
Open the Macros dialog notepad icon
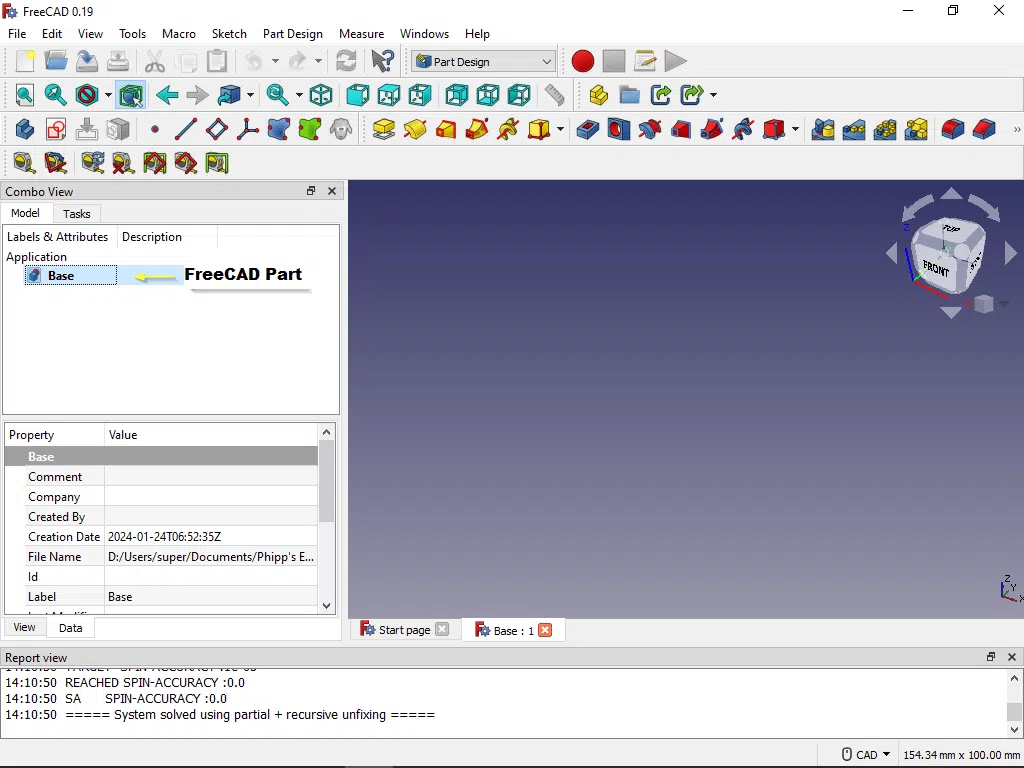coord(645,61)
